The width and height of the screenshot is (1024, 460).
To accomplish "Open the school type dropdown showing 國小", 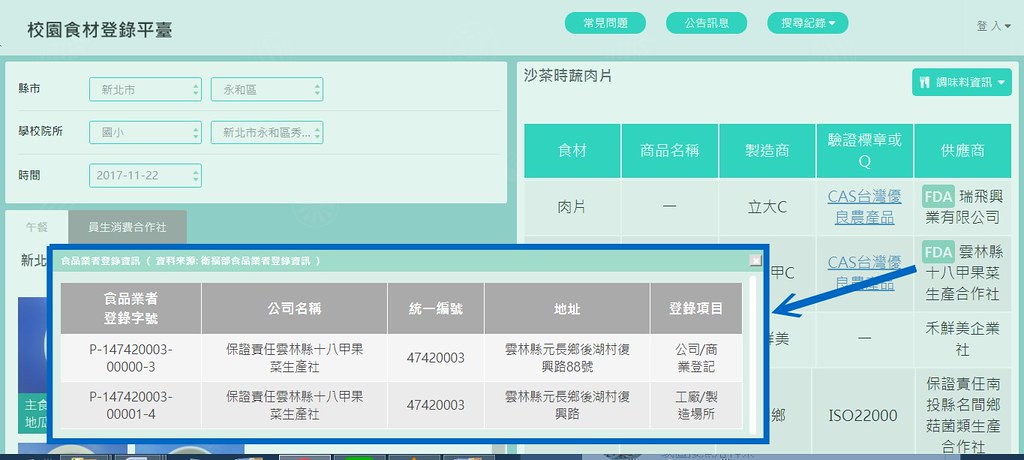I will 145,132.
